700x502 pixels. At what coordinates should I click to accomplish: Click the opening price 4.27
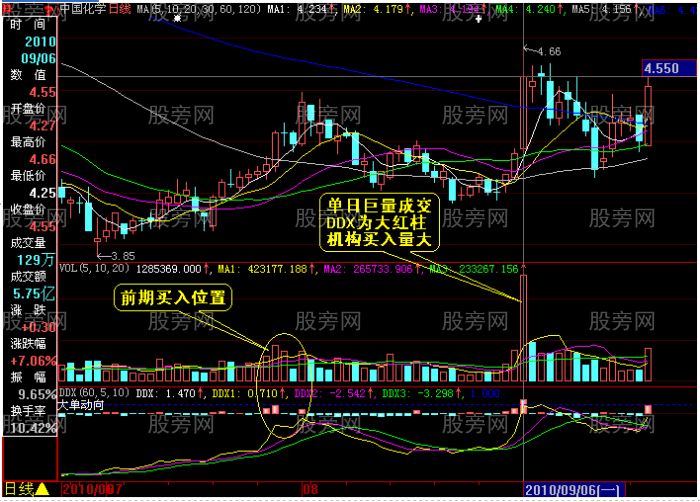[x=42, y=126]
